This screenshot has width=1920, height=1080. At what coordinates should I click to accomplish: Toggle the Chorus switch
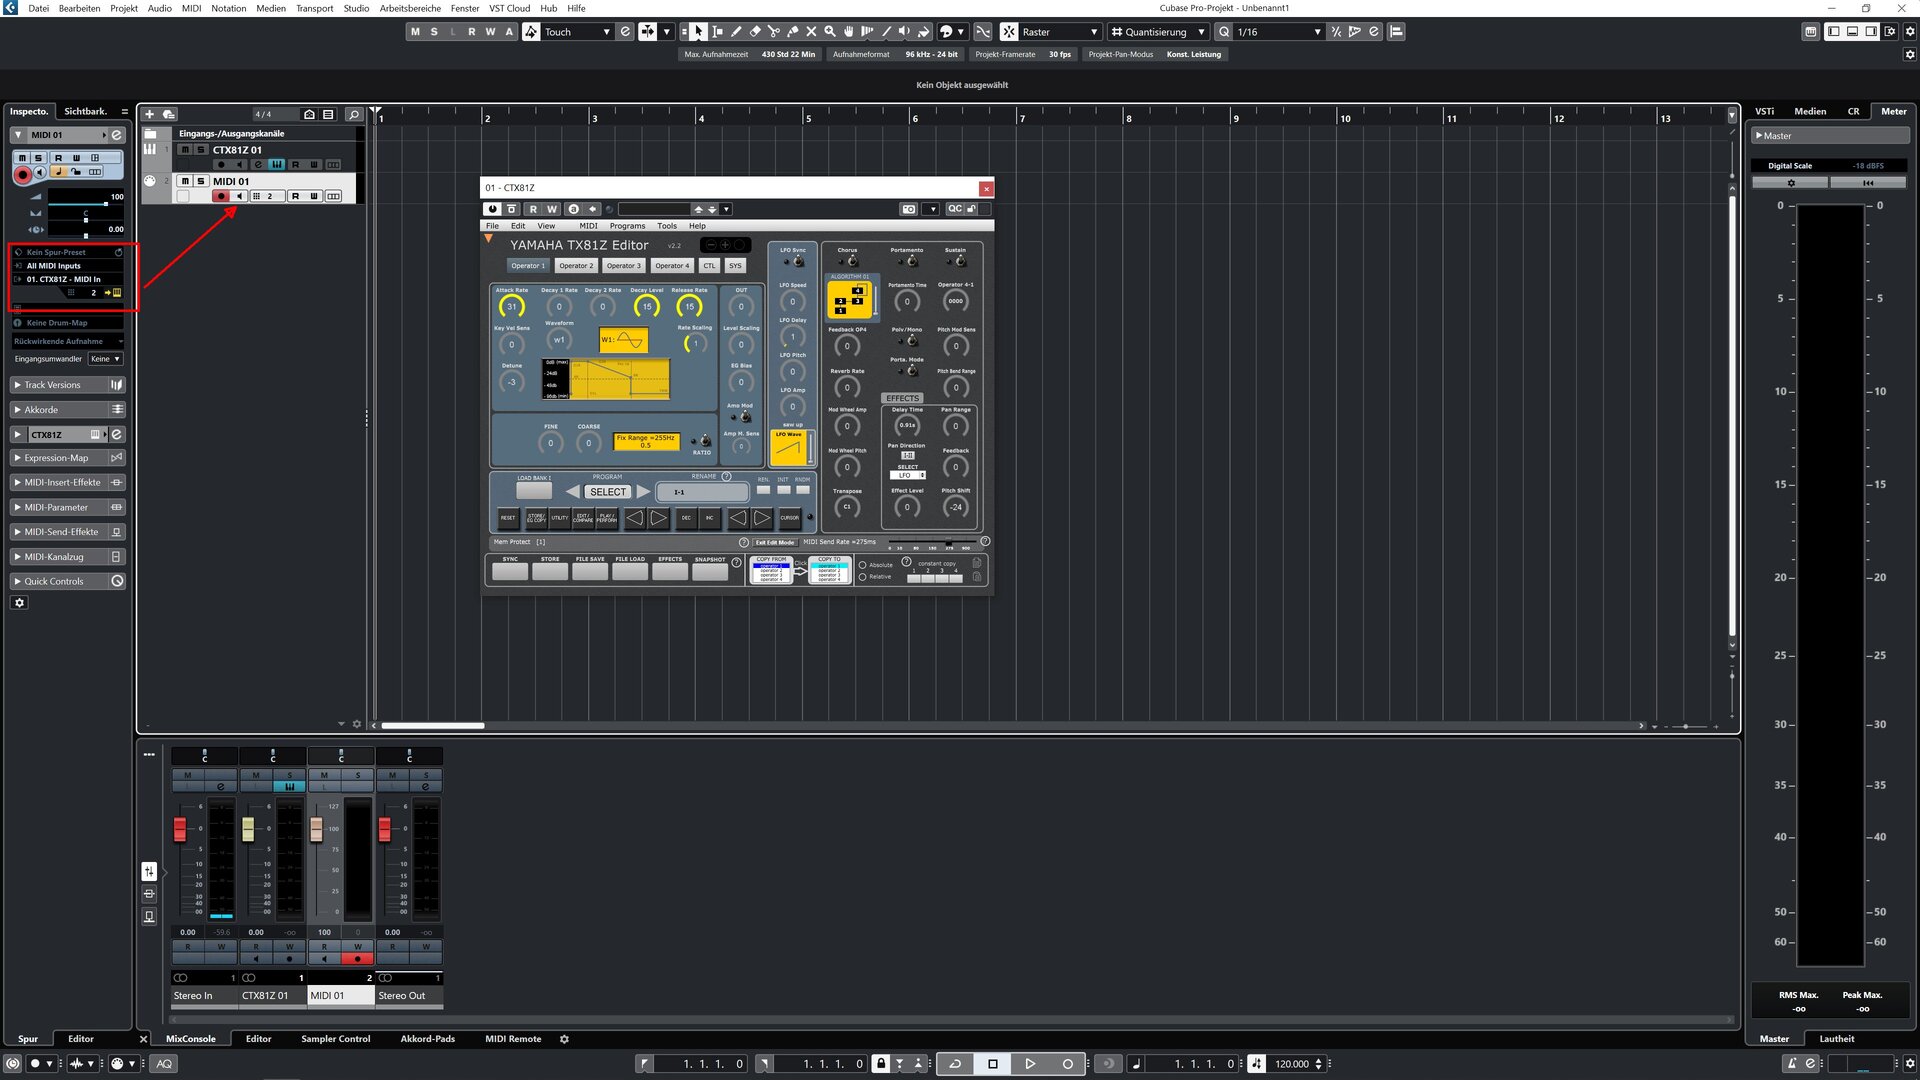pyautogui.click(x=852, y=262)
